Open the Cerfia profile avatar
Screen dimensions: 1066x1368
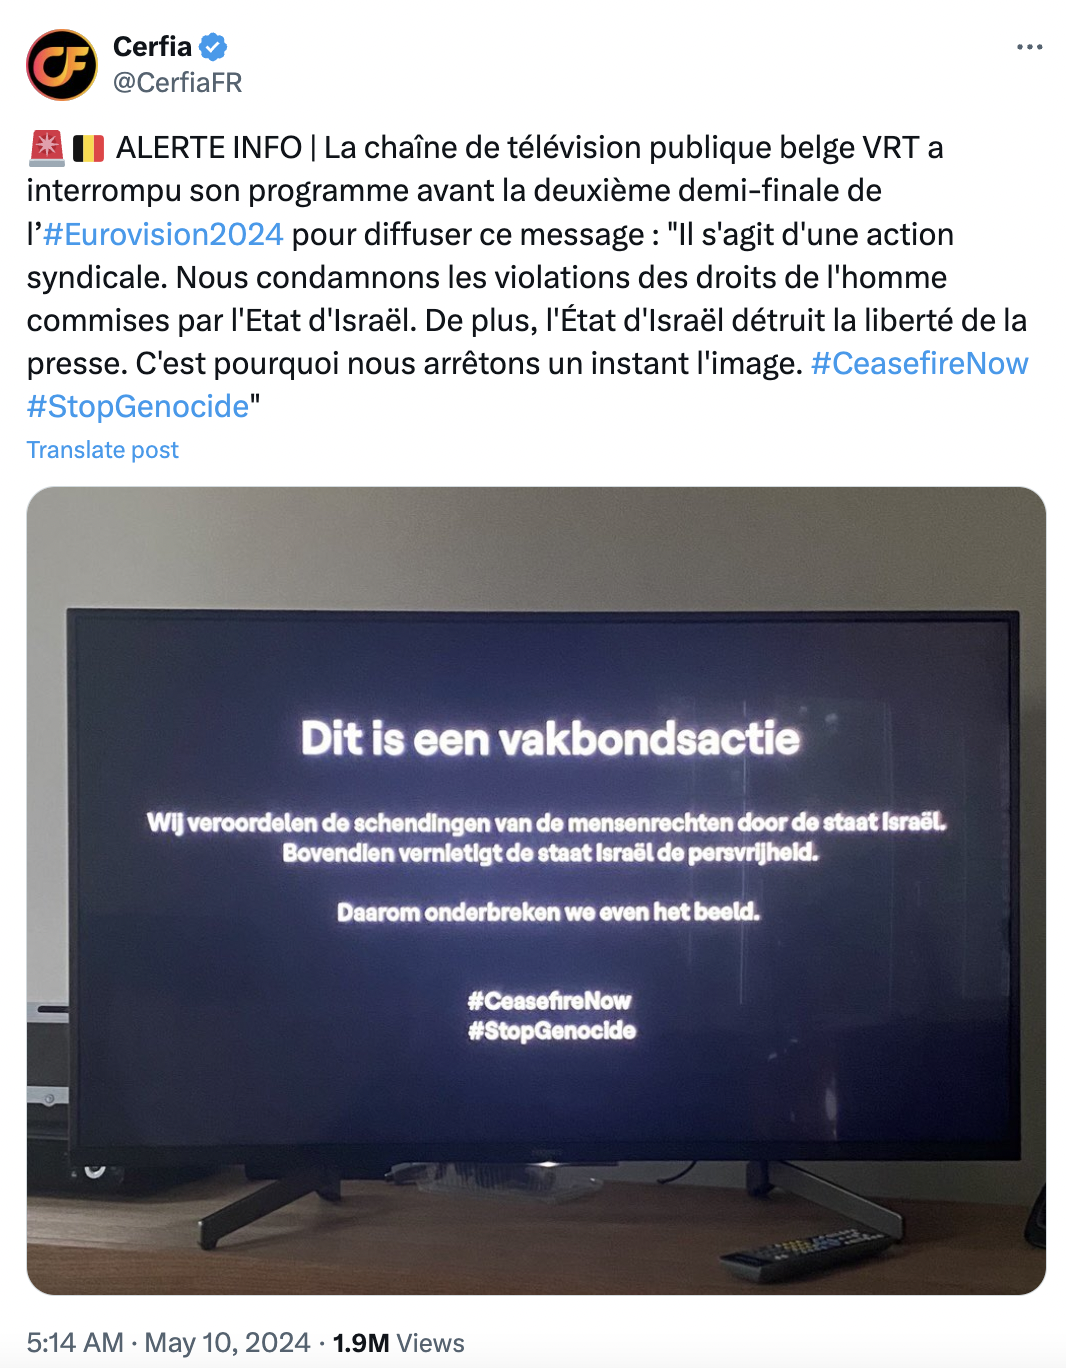tap(62, 65)
